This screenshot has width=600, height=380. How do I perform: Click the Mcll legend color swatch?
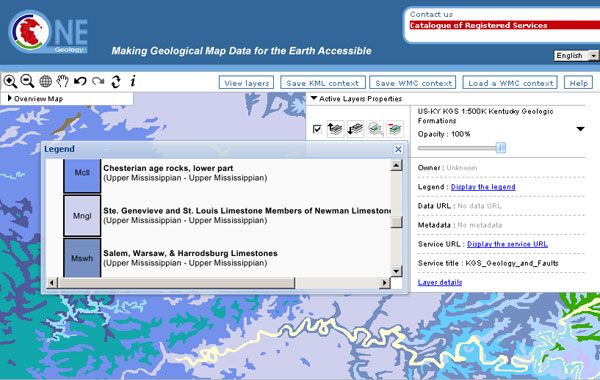[x=82, y=175]
